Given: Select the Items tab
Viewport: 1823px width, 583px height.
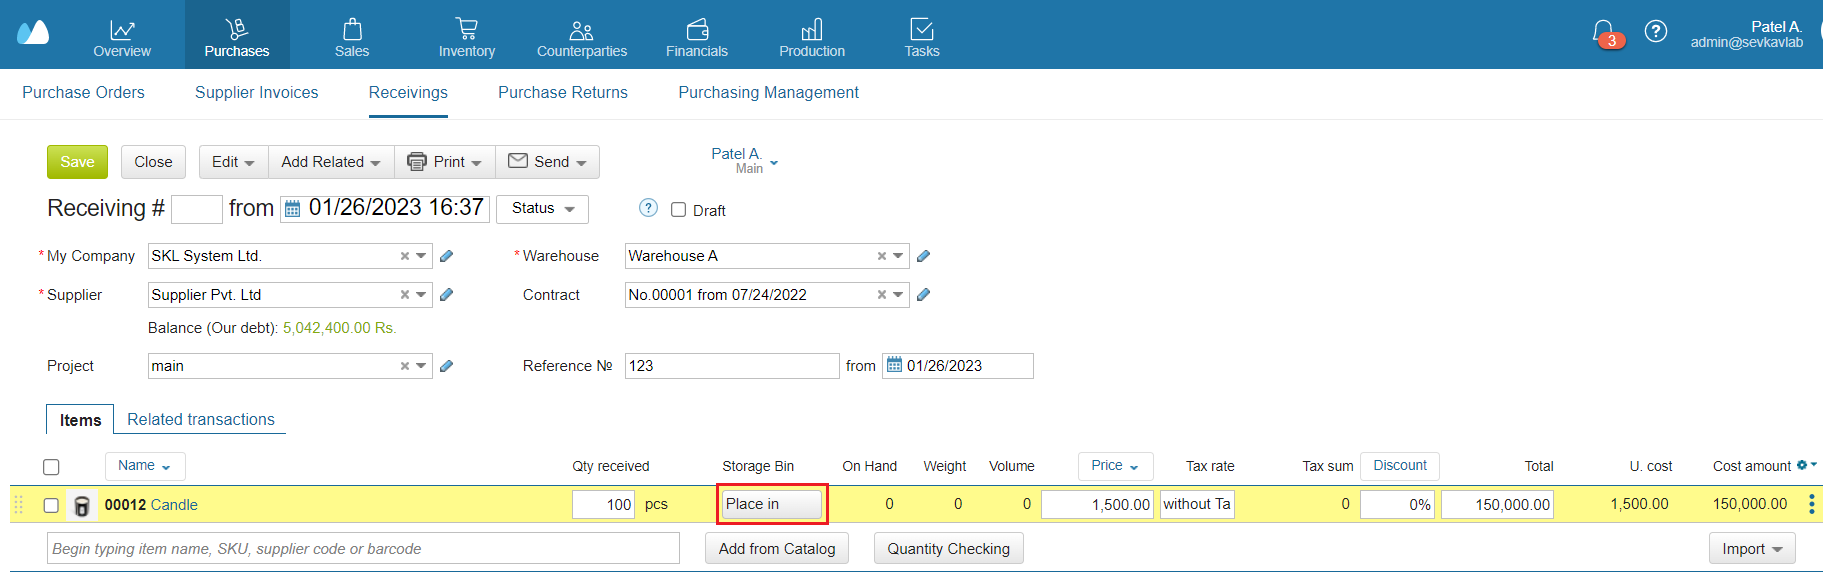Looking at the screenshot, I should click(80, 420).
